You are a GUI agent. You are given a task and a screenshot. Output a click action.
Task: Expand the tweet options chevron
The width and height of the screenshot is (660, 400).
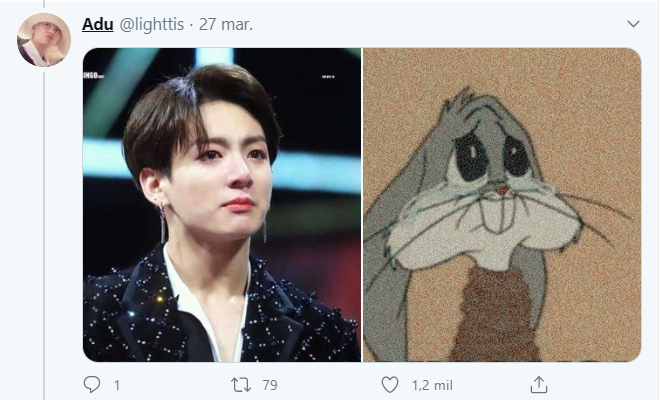coord(632,23)
